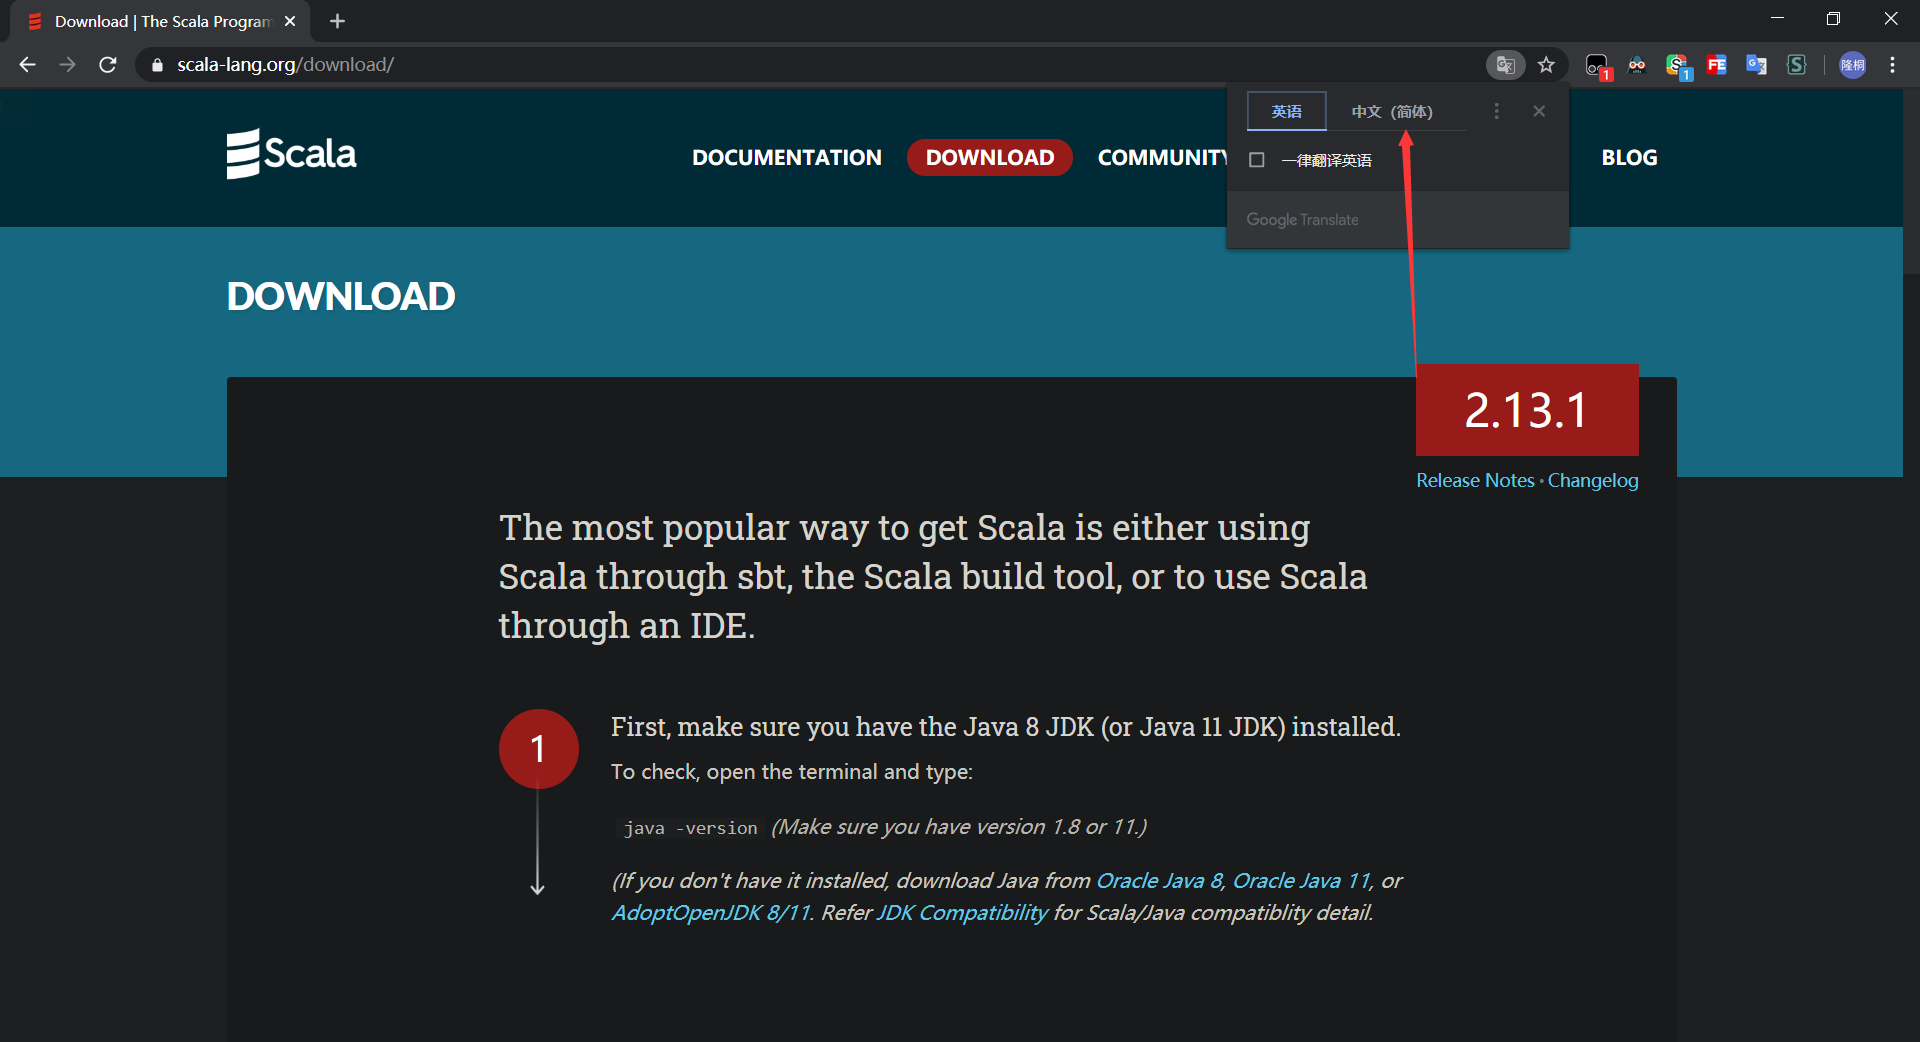Select the 英语 tab in translate popup
This screenshot has width=1920, height=1042.
pyautogui.click(x=1287, y=111)
